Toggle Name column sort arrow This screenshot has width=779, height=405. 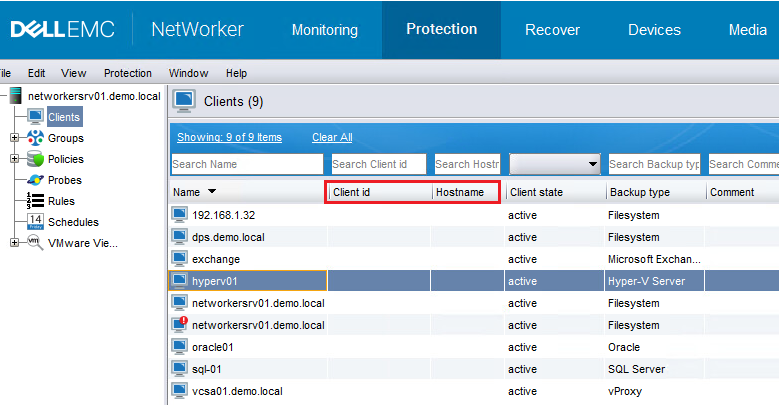pyautogui.click(x=212, y=191)
